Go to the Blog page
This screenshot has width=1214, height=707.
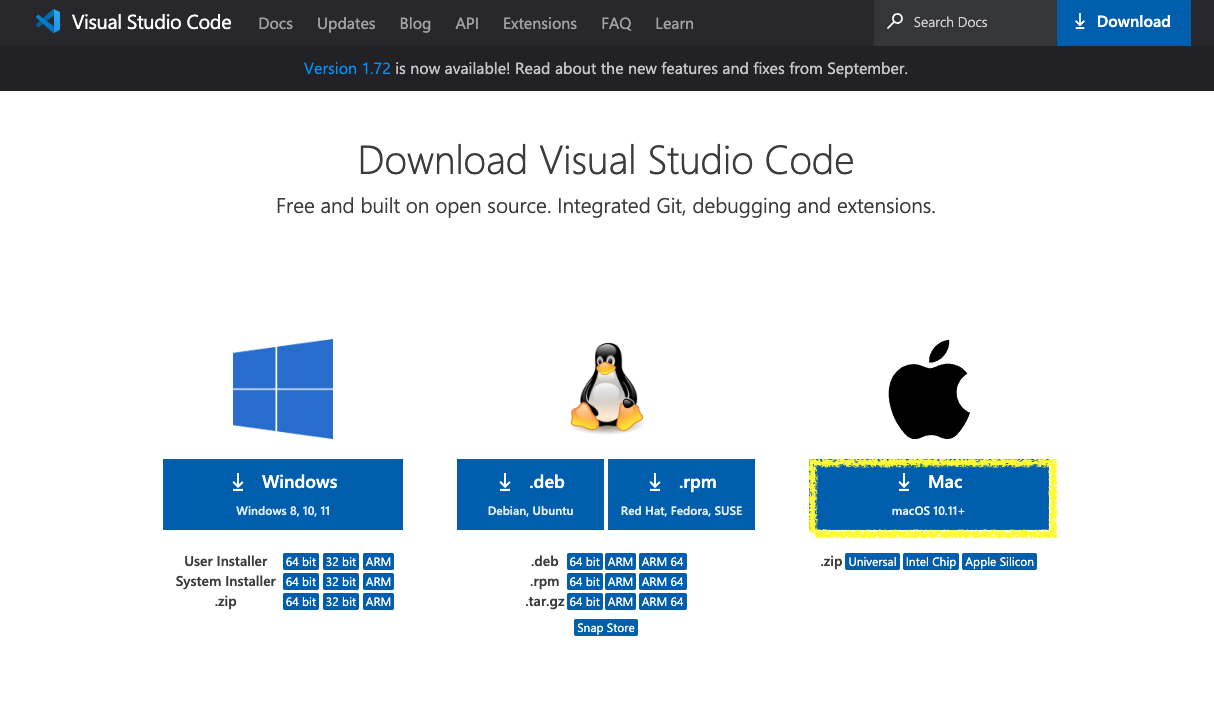pyautogui.click(x=415, y=23)
